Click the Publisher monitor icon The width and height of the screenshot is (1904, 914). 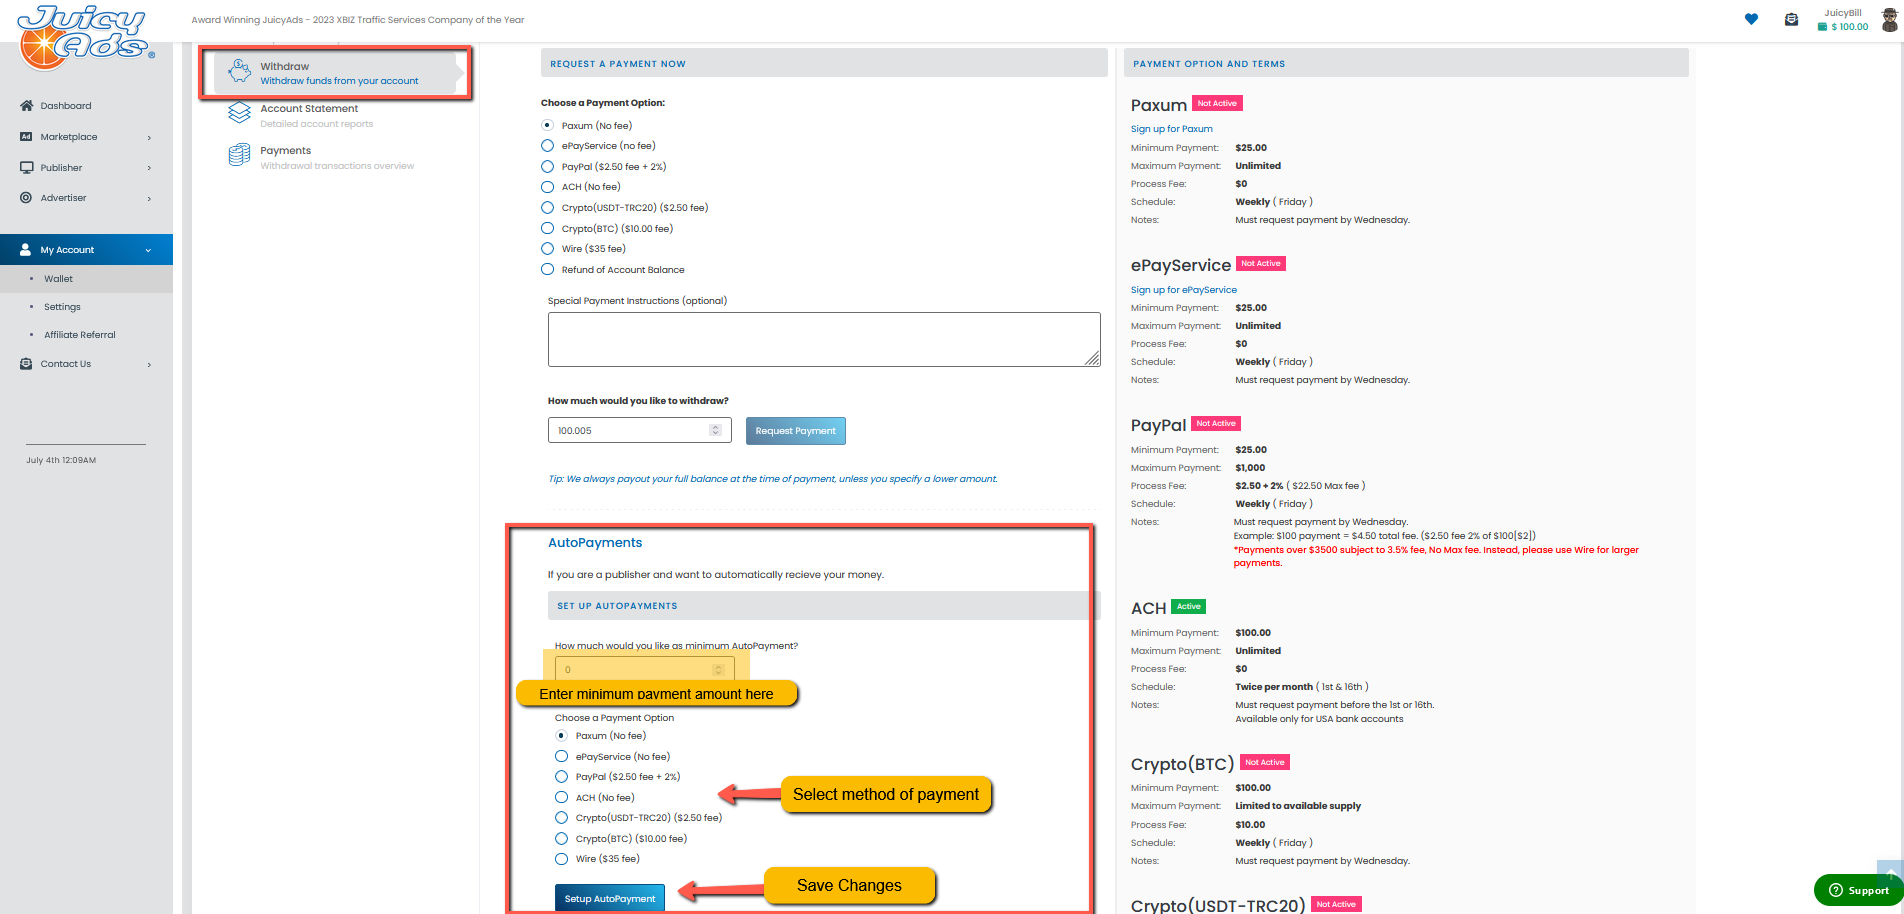26,167
